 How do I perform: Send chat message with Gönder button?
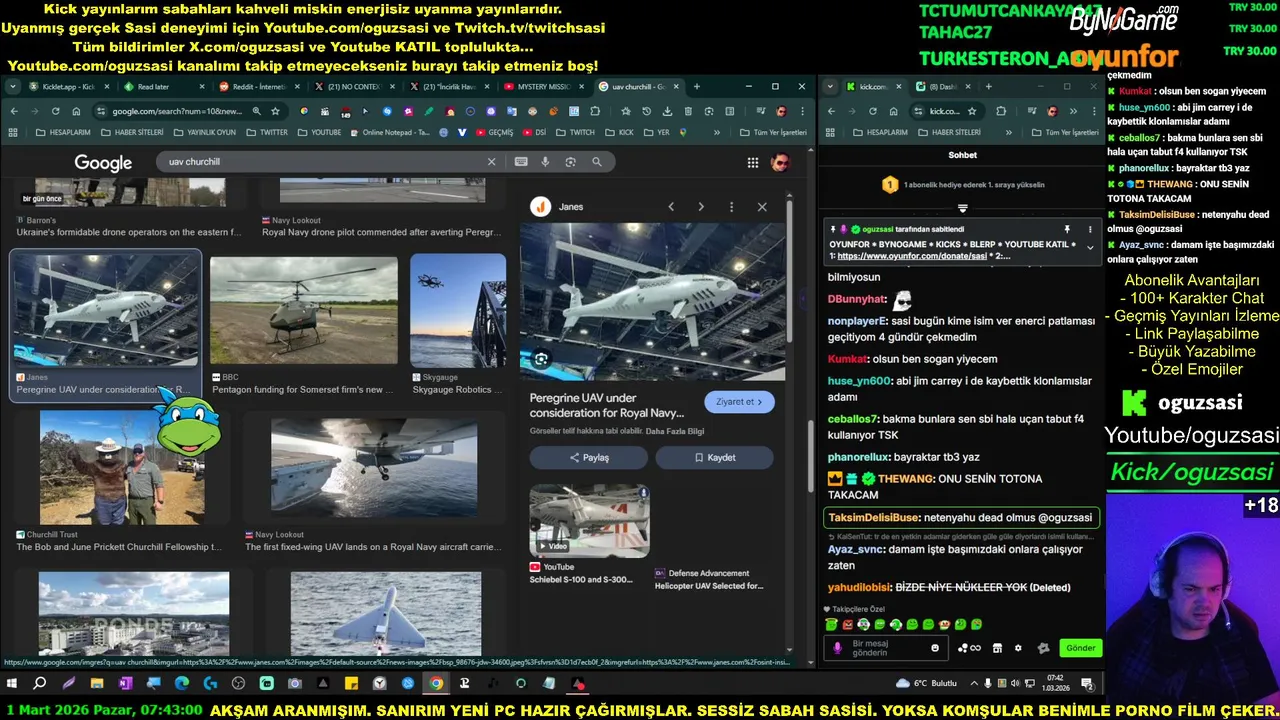pos(1080,648)
